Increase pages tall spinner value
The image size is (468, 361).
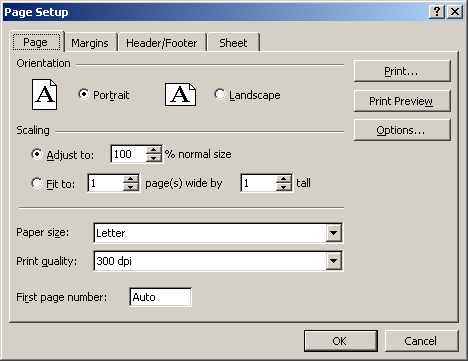click(x=284, y=179)
